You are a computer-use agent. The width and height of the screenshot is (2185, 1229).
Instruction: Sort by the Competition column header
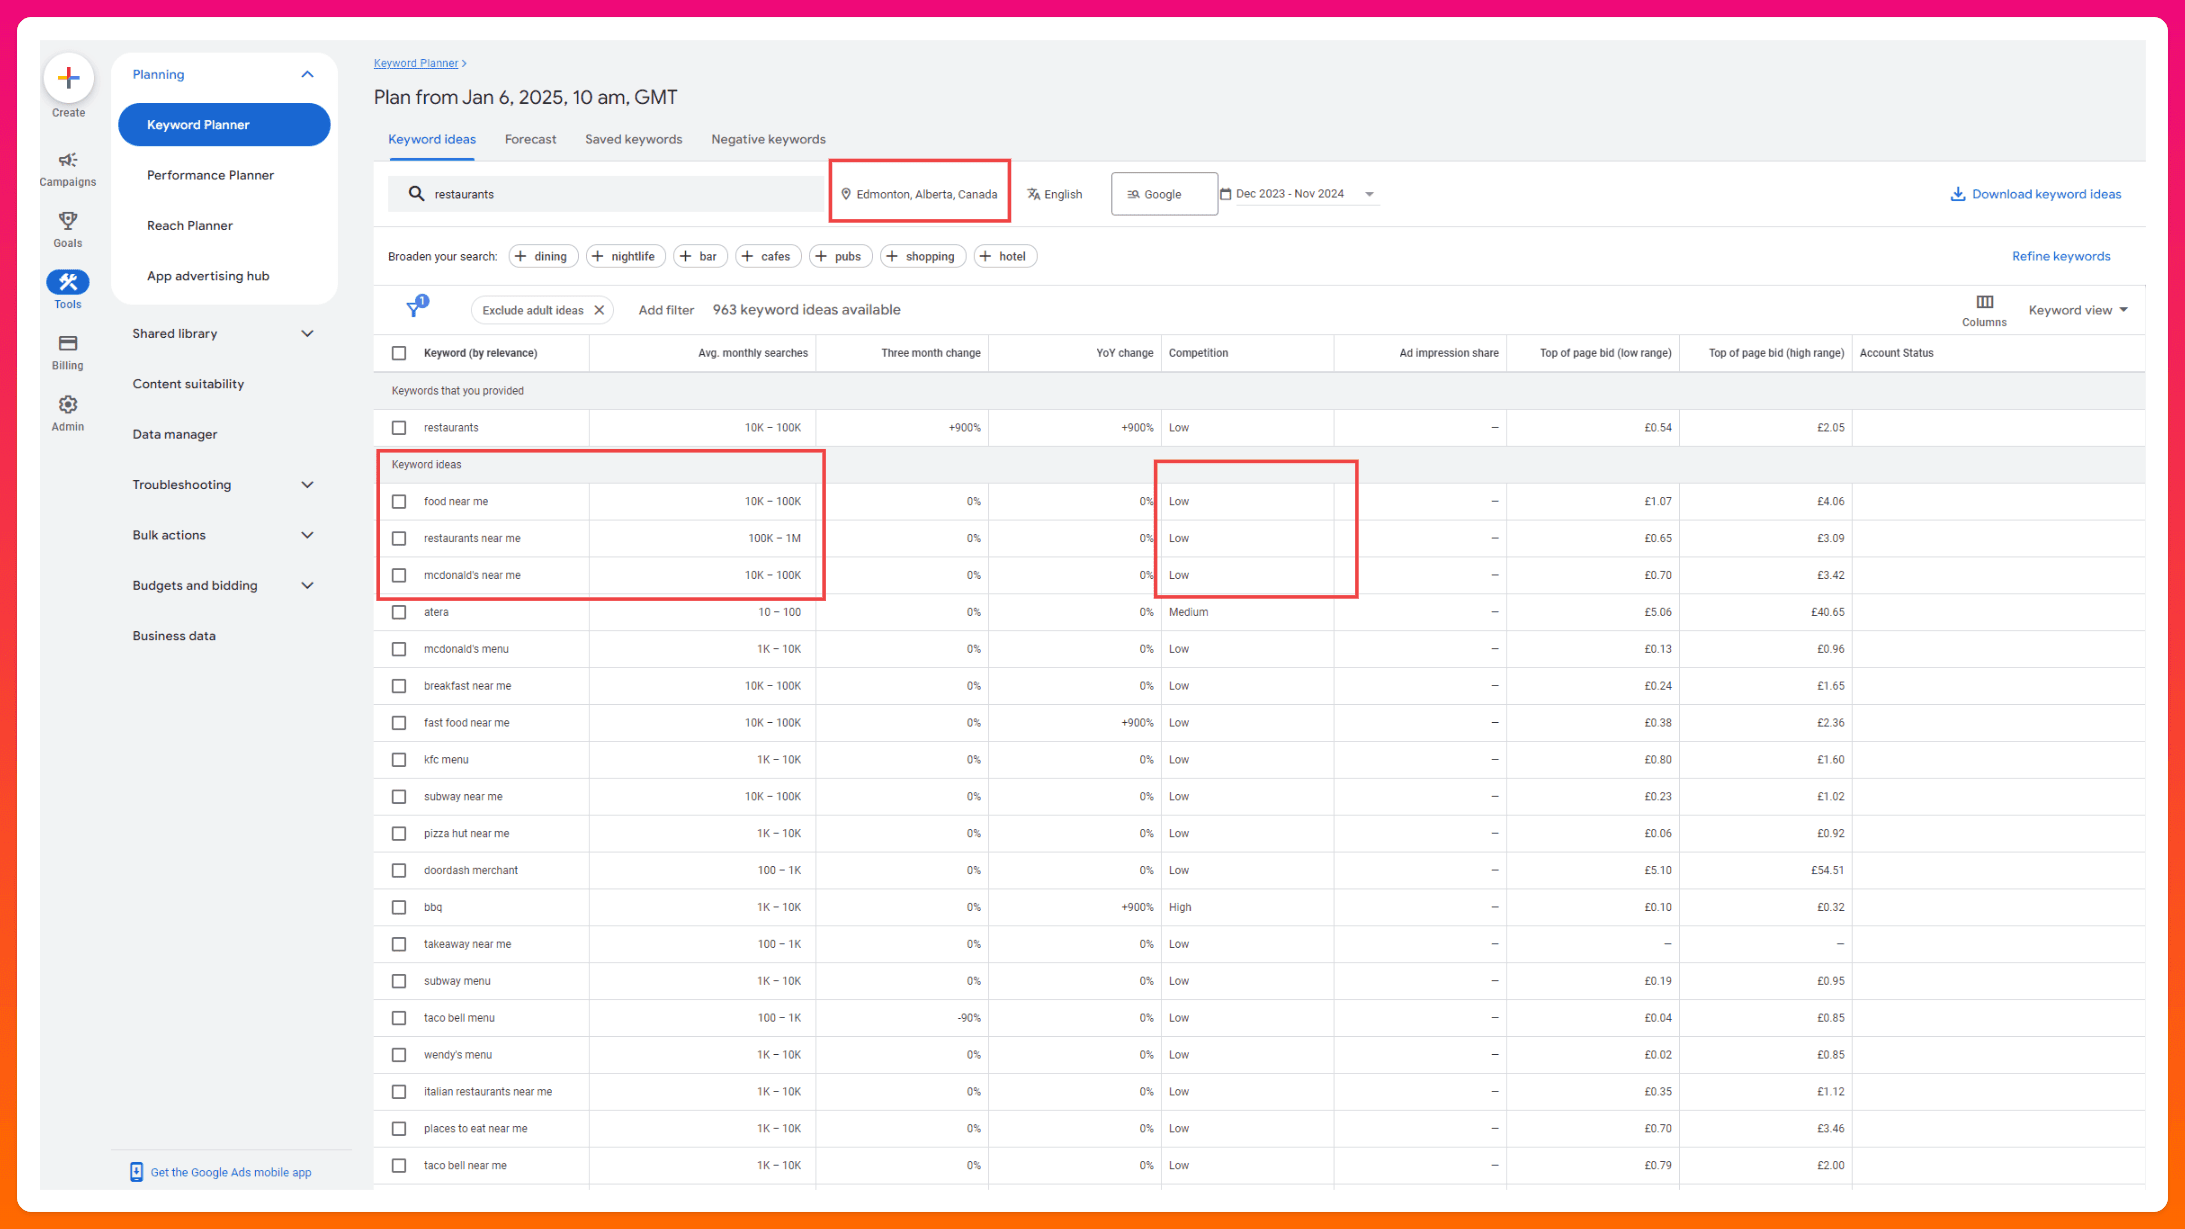1198,353
